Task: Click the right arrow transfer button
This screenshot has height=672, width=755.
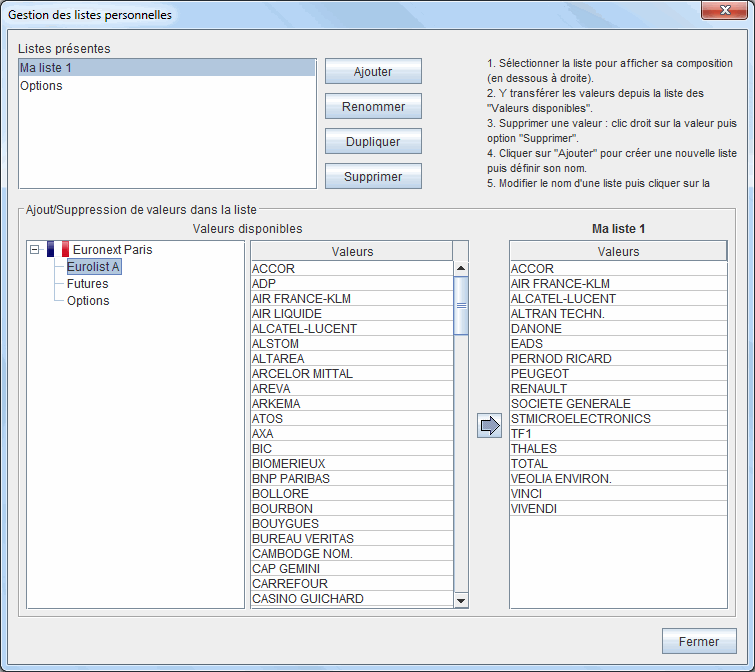Action: click(489, 425)
